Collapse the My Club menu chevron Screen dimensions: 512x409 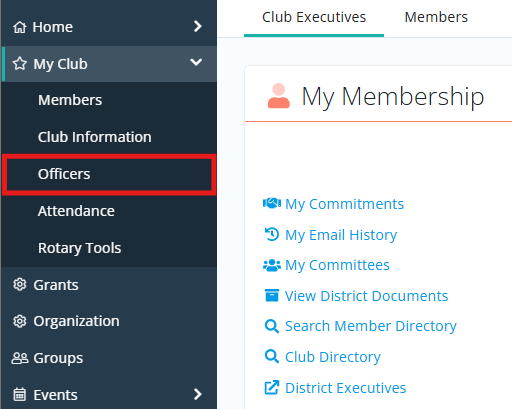point(196,62)
